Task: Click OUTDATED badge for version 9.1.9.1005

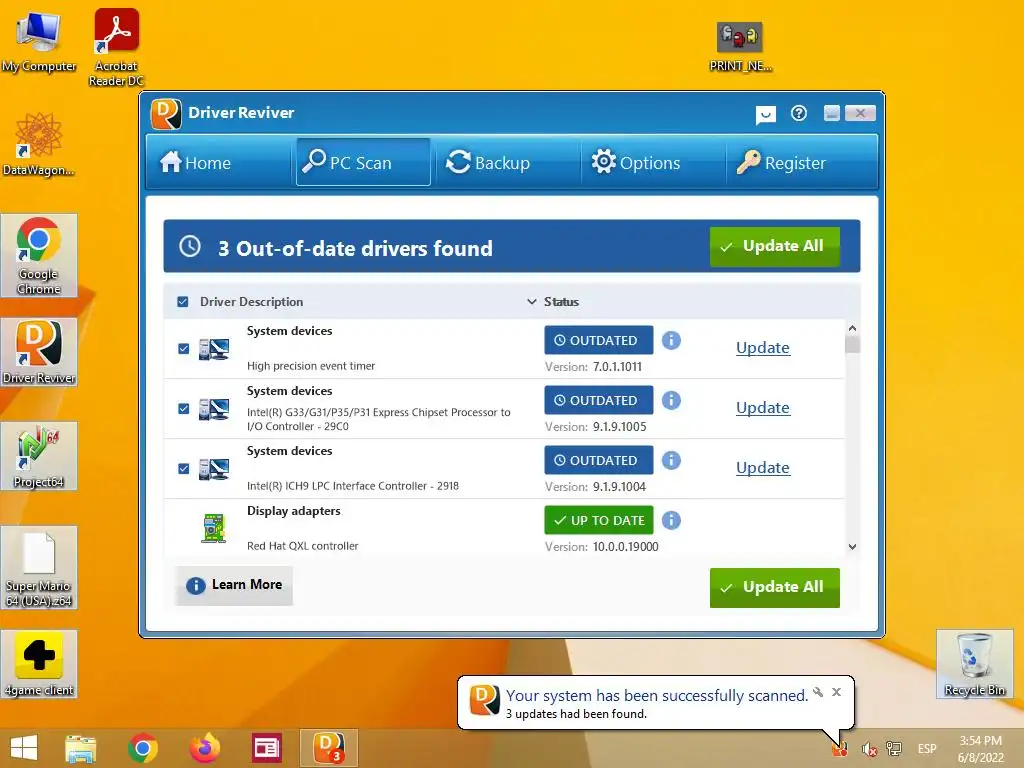Action: pos(599,400)
